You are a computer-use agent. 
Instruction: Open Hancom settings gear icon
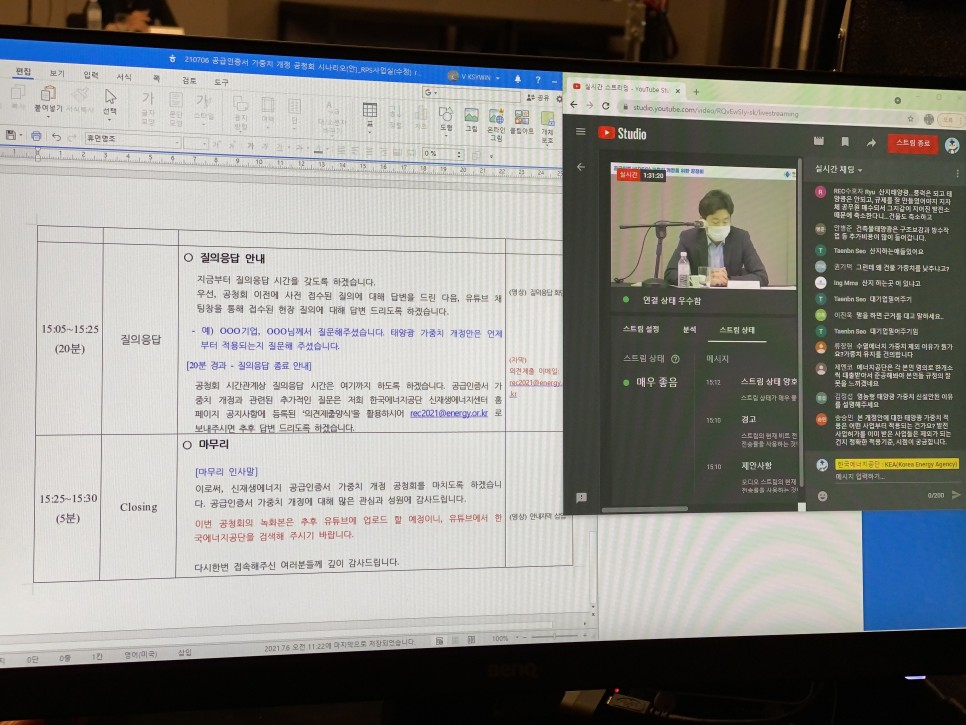tap(559, 99)
